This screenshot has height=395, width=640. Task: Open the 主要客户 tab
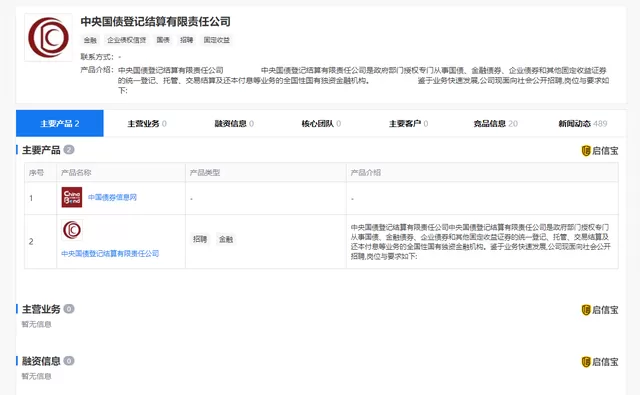(409, 124)
